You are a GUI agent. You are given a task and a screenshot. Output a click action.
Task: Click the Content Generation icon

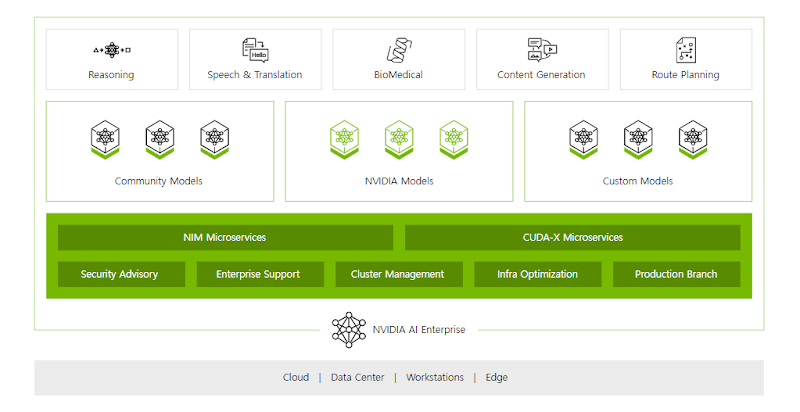point(542,50)
